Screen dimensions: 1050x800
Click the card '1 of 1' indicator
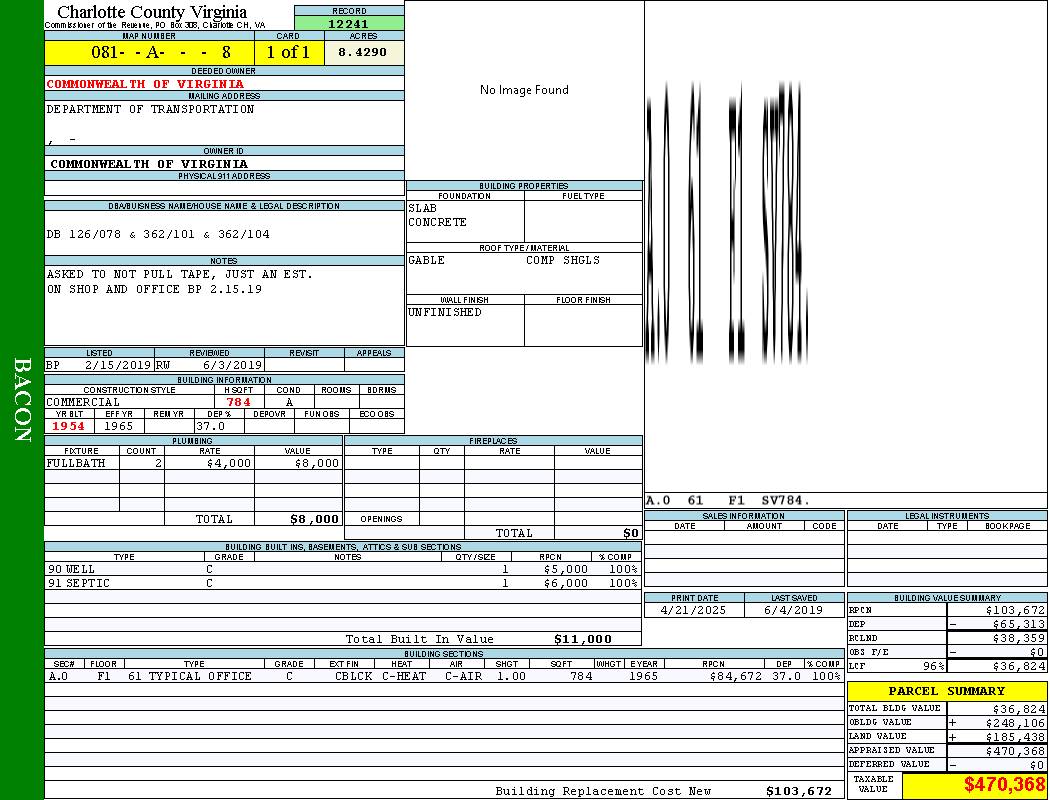(x=288, y=52)
